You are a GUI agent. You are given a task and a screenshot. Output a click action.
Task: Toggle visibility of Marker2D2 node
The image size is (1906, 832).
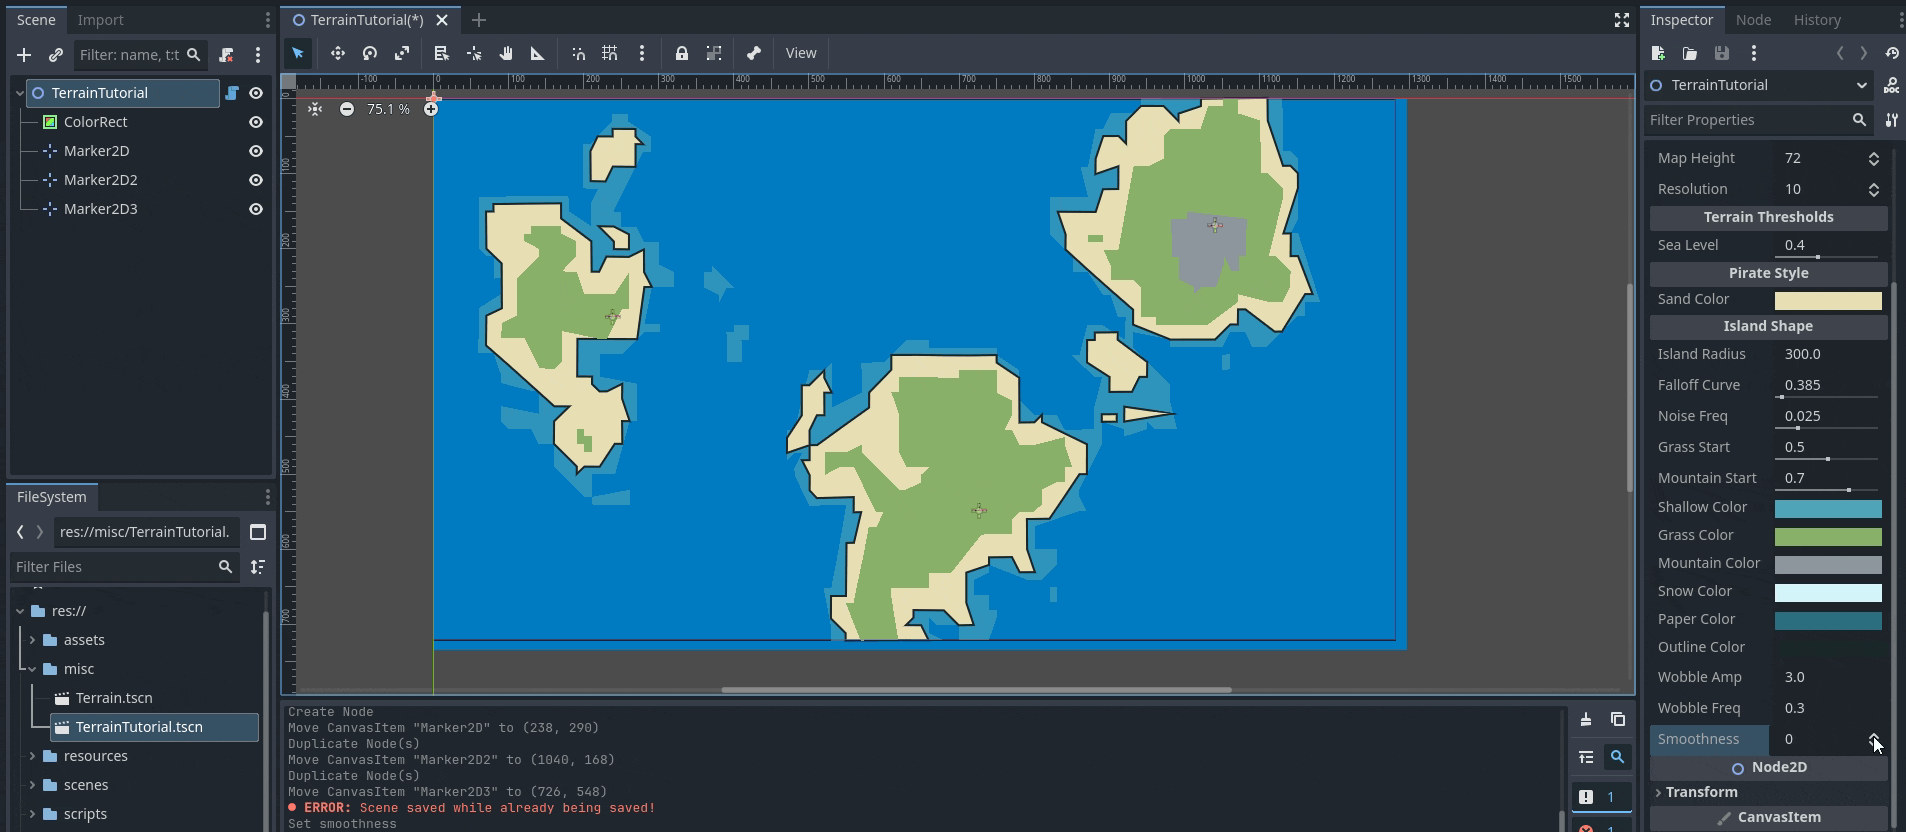pyautogui.click(x=256, y=180)
